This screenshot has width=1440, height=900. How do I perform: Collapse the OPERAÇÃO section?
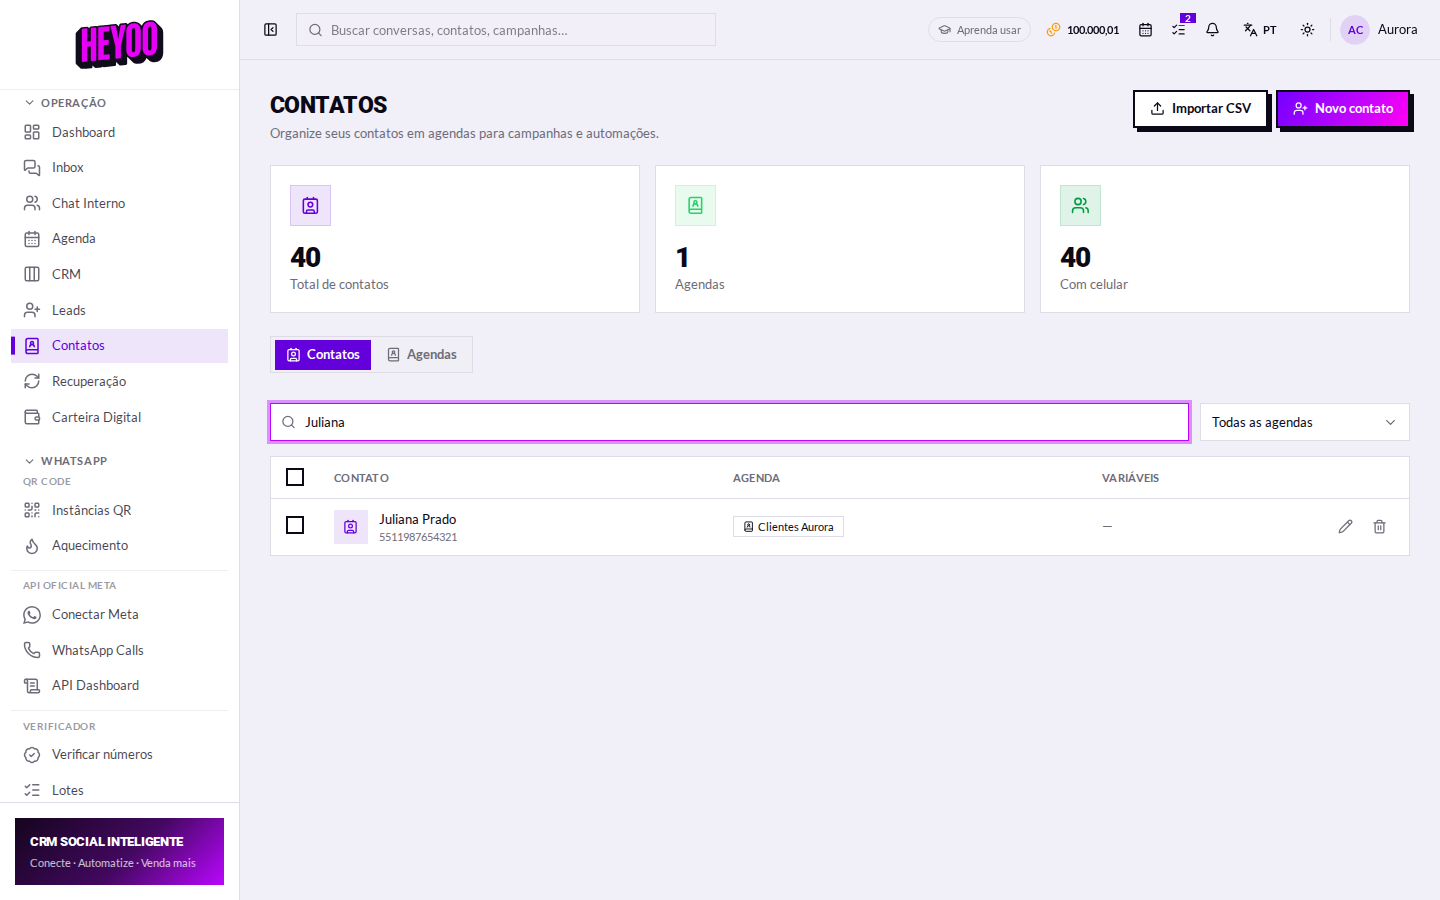[65, 103]
